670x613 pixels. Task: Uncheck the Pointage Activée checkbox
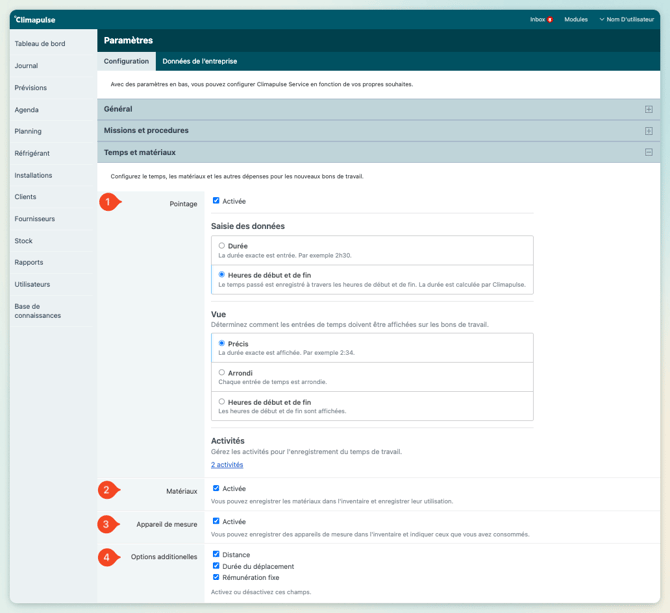click(216, 201)
